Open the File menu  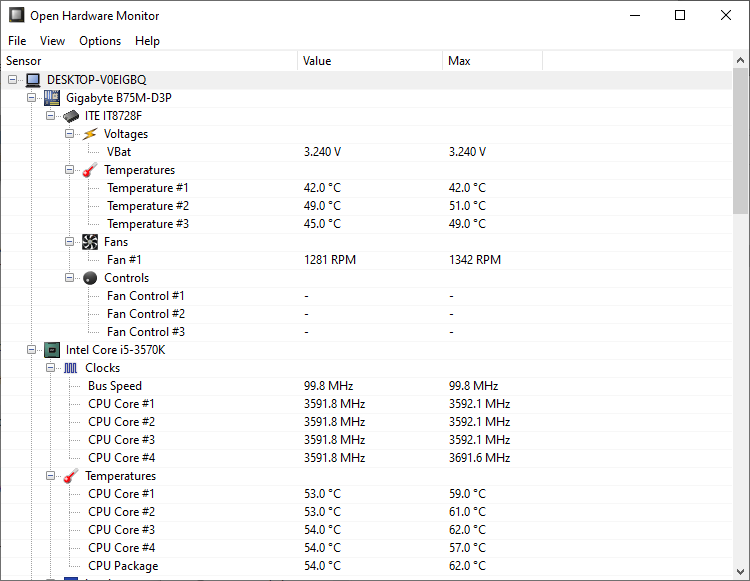17,41
